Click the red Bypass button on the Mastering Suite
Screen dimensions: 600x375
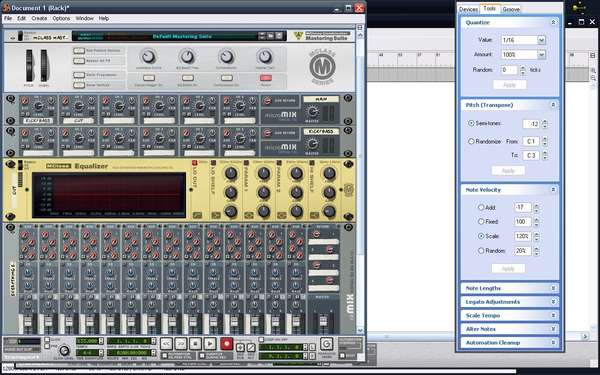(x=266, y=78)
